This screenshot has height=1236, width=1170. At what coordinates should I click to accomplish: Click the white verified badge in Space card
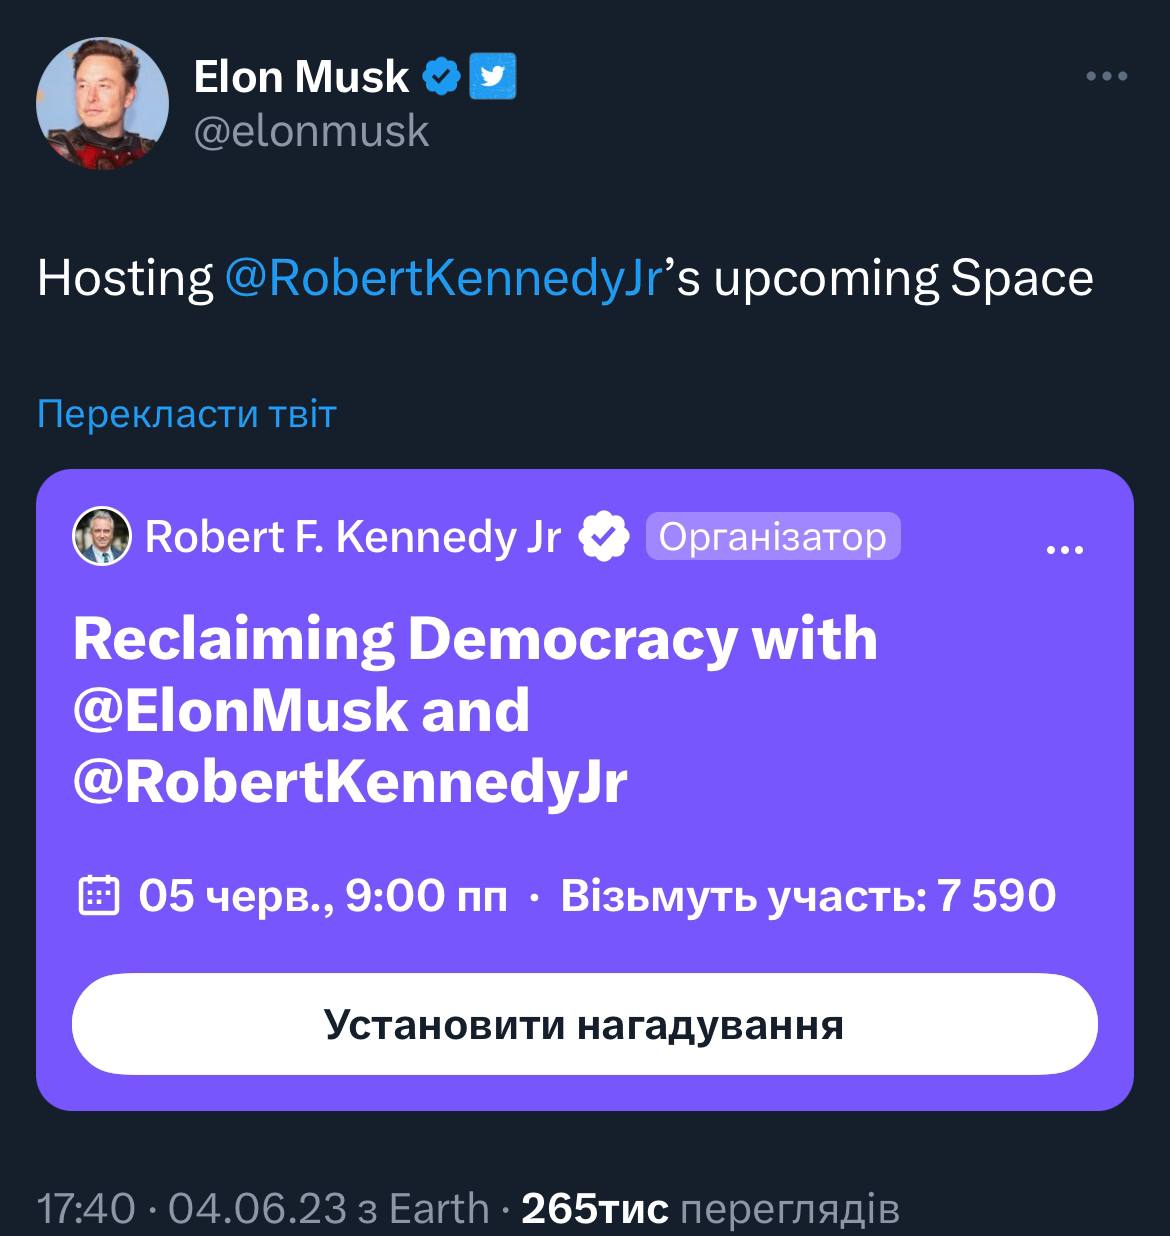click(604, 537)
